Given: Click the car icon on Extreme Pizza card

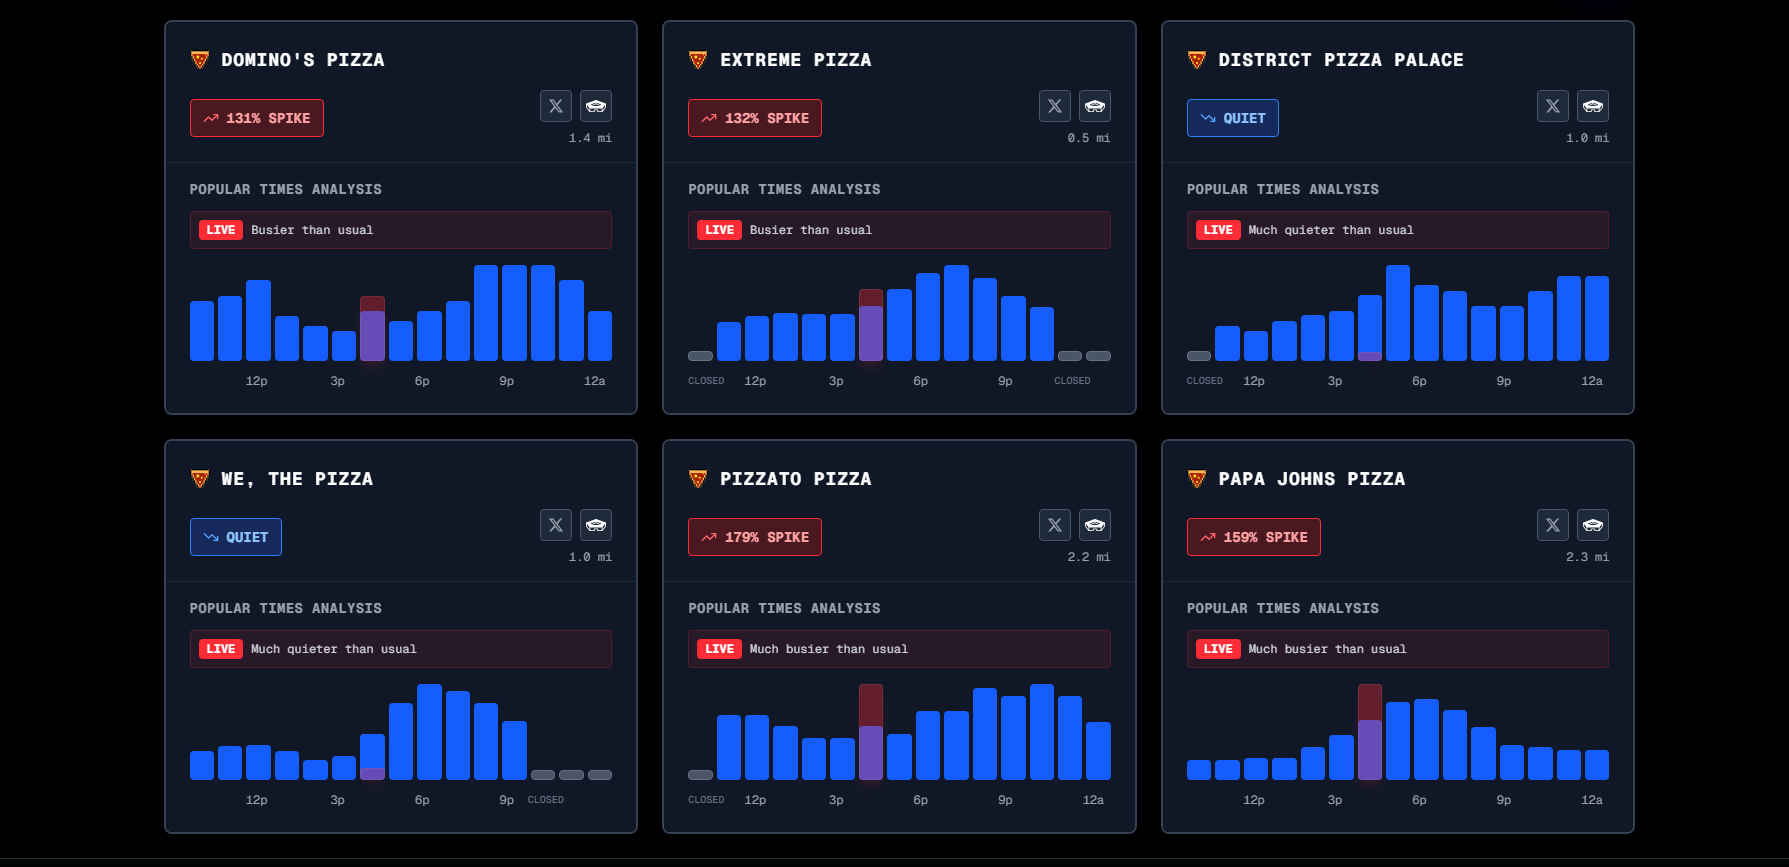Looking at the screenshot, I should tap(1095, 106).
